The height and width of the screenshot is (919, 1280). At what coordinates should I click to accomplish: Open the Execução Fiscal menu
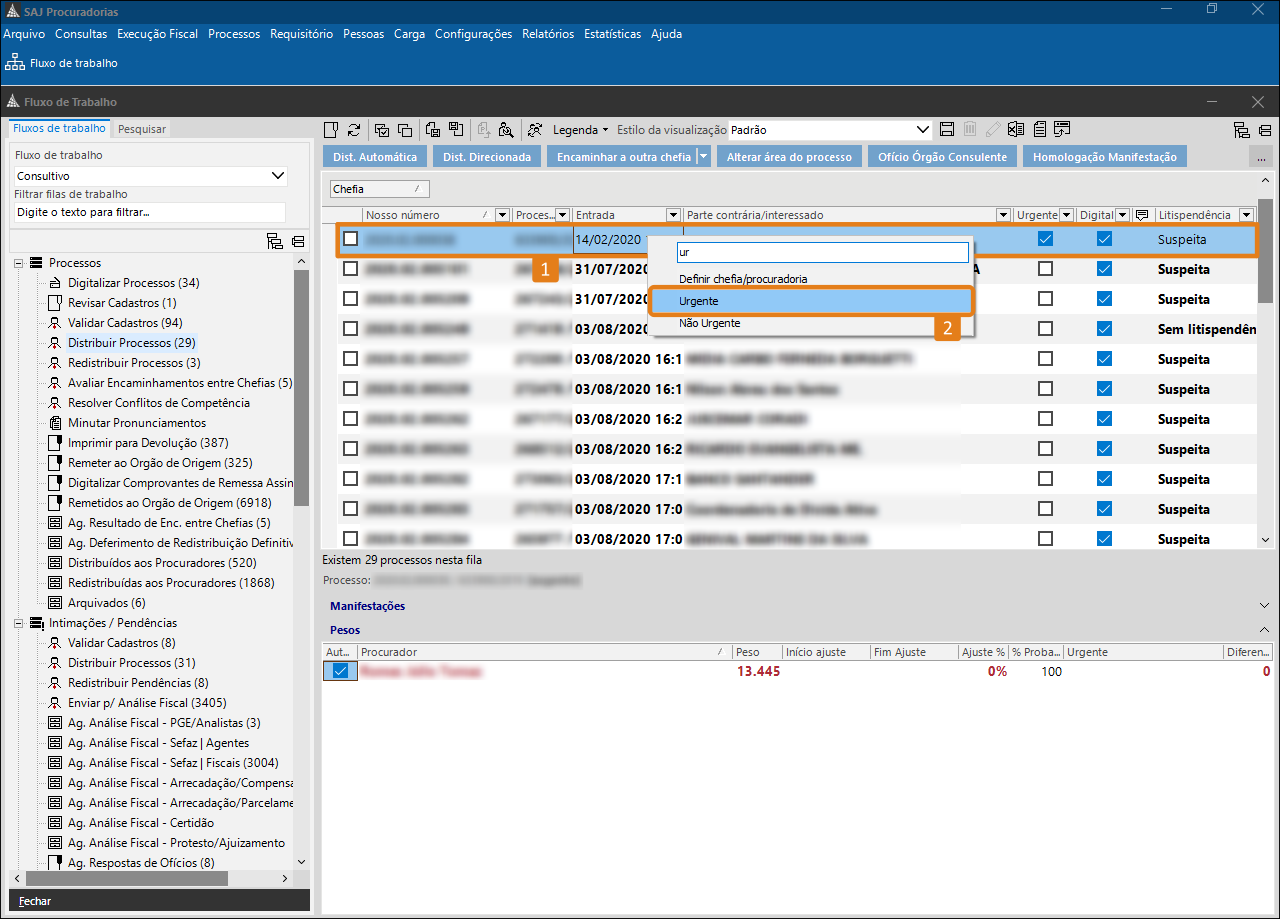click(x=157, y=34)
